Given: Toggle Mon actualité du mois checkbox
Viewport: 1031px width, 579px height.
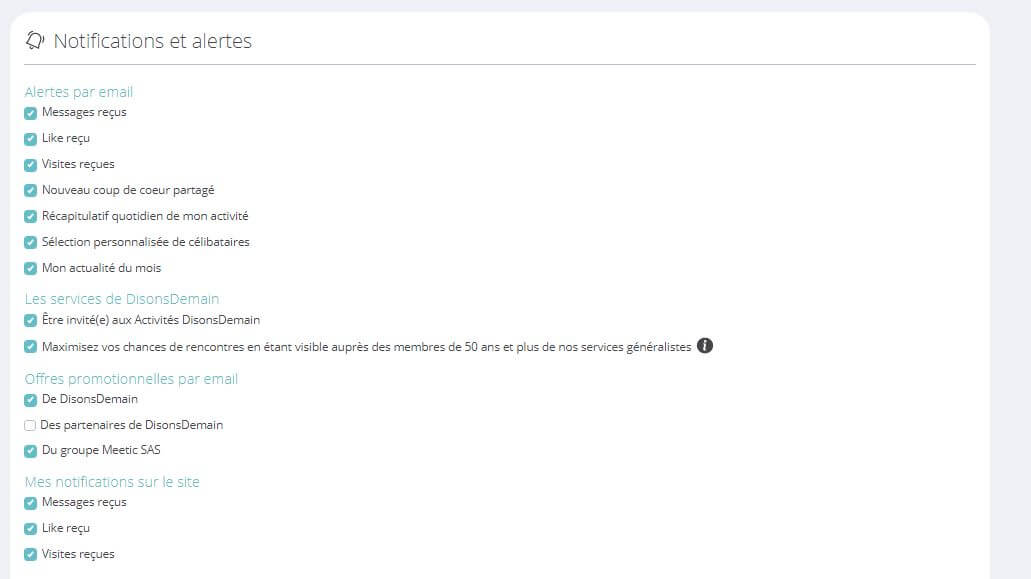Looking at the screenshot, I should [x=31, y=268].
